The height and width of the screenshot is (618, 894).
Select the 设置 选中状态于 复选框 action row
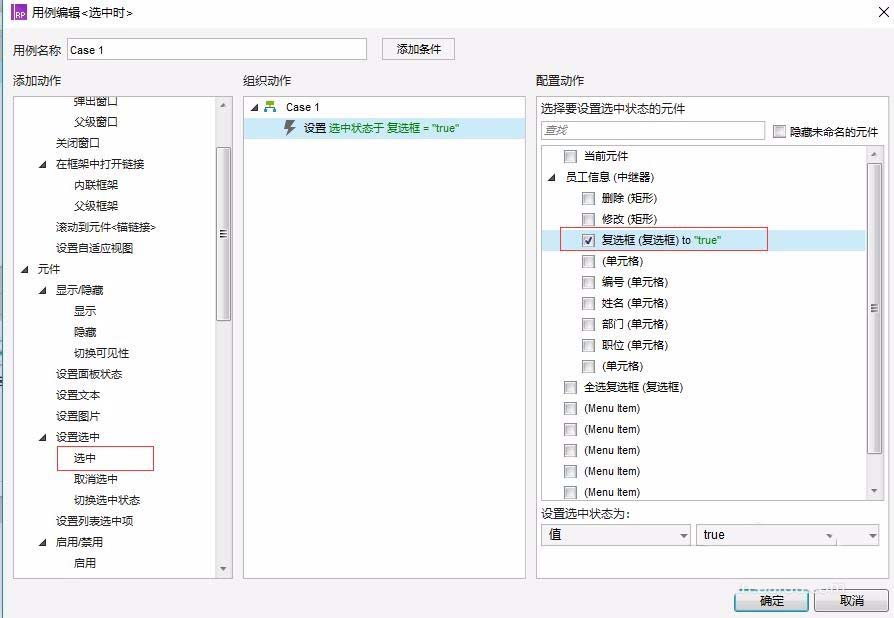coord(384,128)
